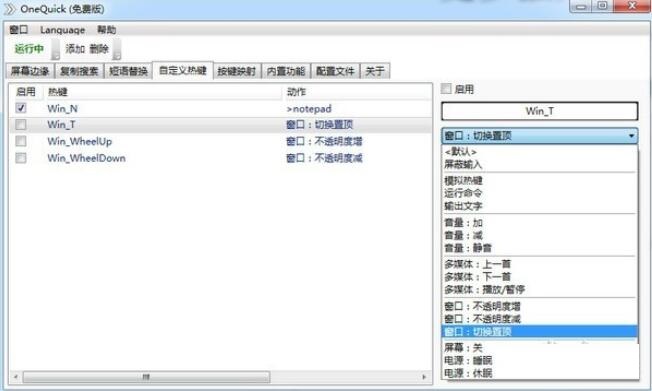Choose 输出文字 from the action list
This screenshot has height=391, width=652.
[539, 206]
